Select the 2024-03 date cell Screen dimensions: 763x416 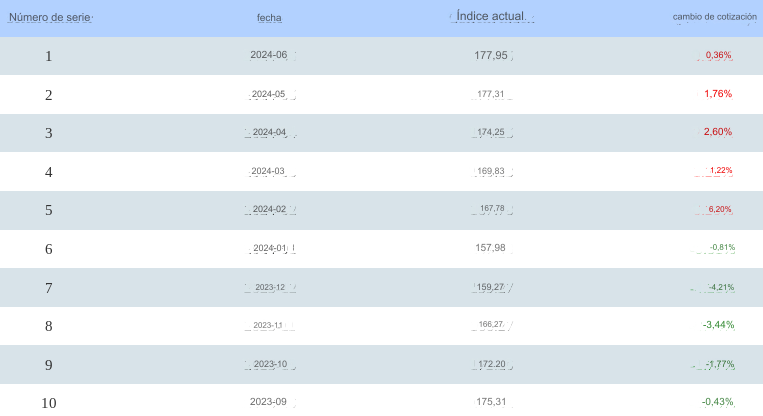coord(268,171)
